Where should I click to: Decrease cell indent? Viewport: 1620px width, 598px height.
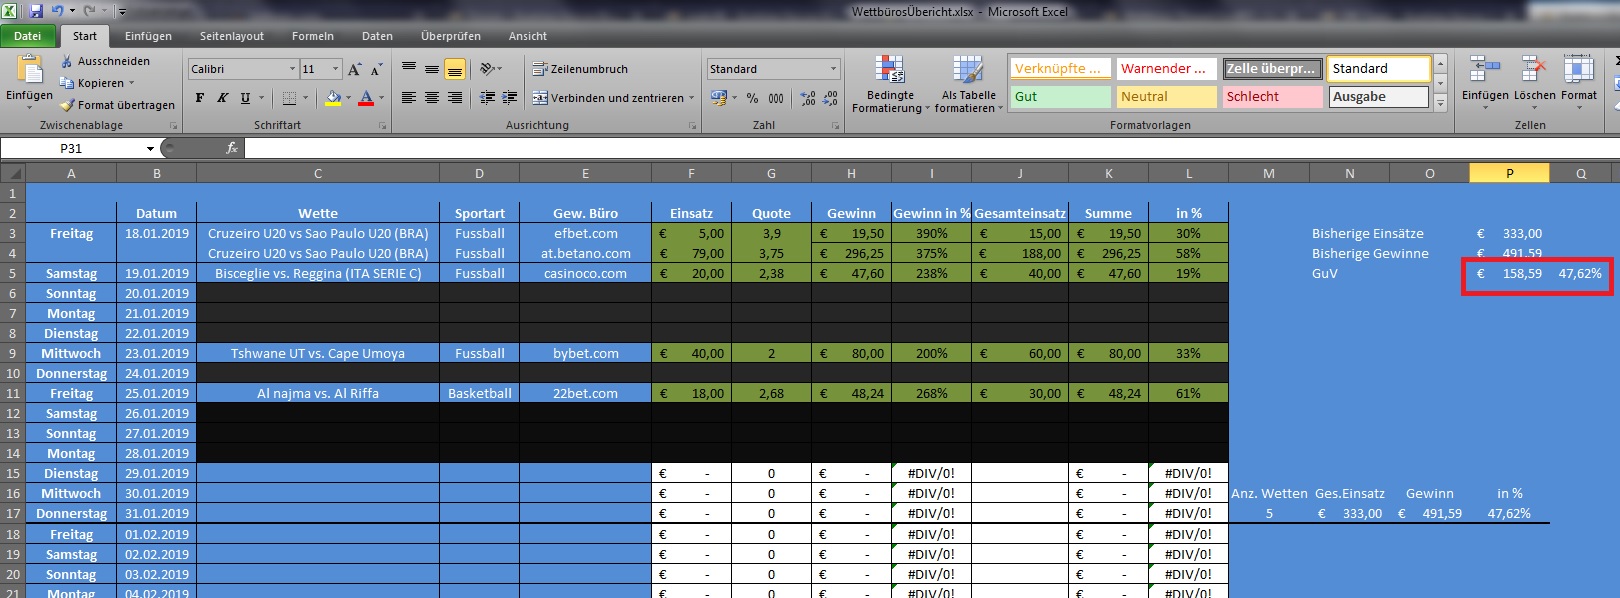tap(487, 98)
